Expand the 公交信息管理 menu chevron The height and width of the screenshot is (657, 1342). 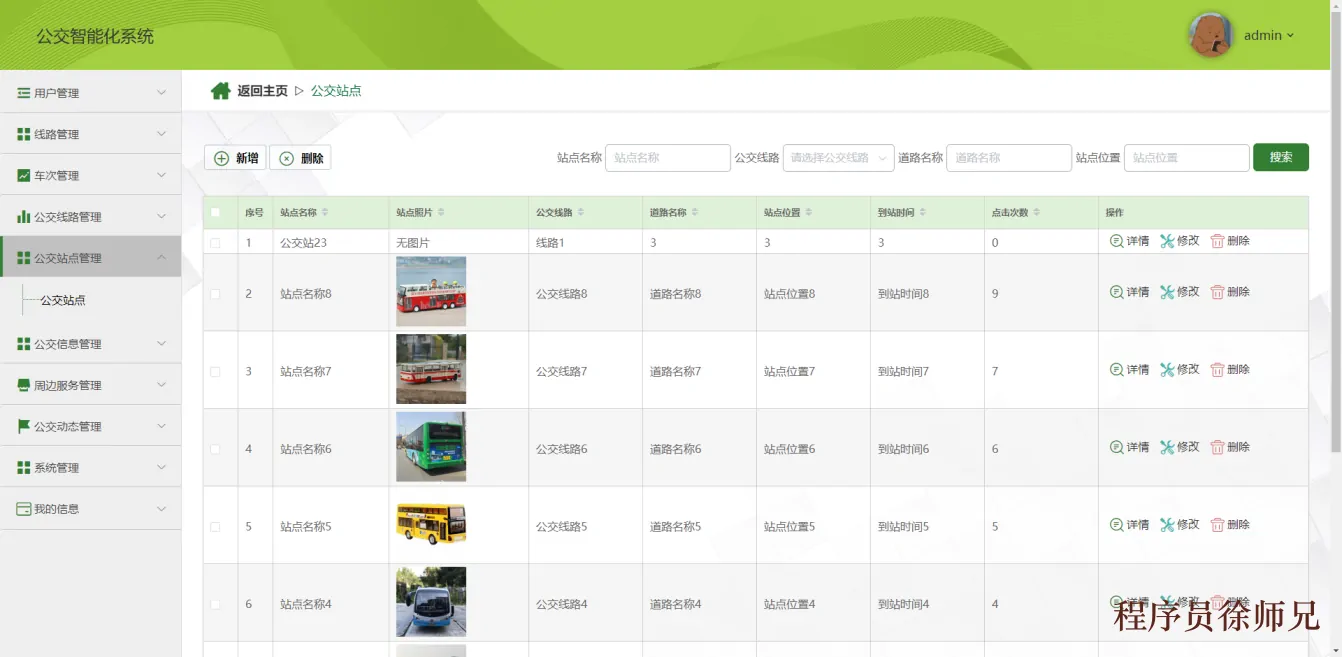pos(161,344)
